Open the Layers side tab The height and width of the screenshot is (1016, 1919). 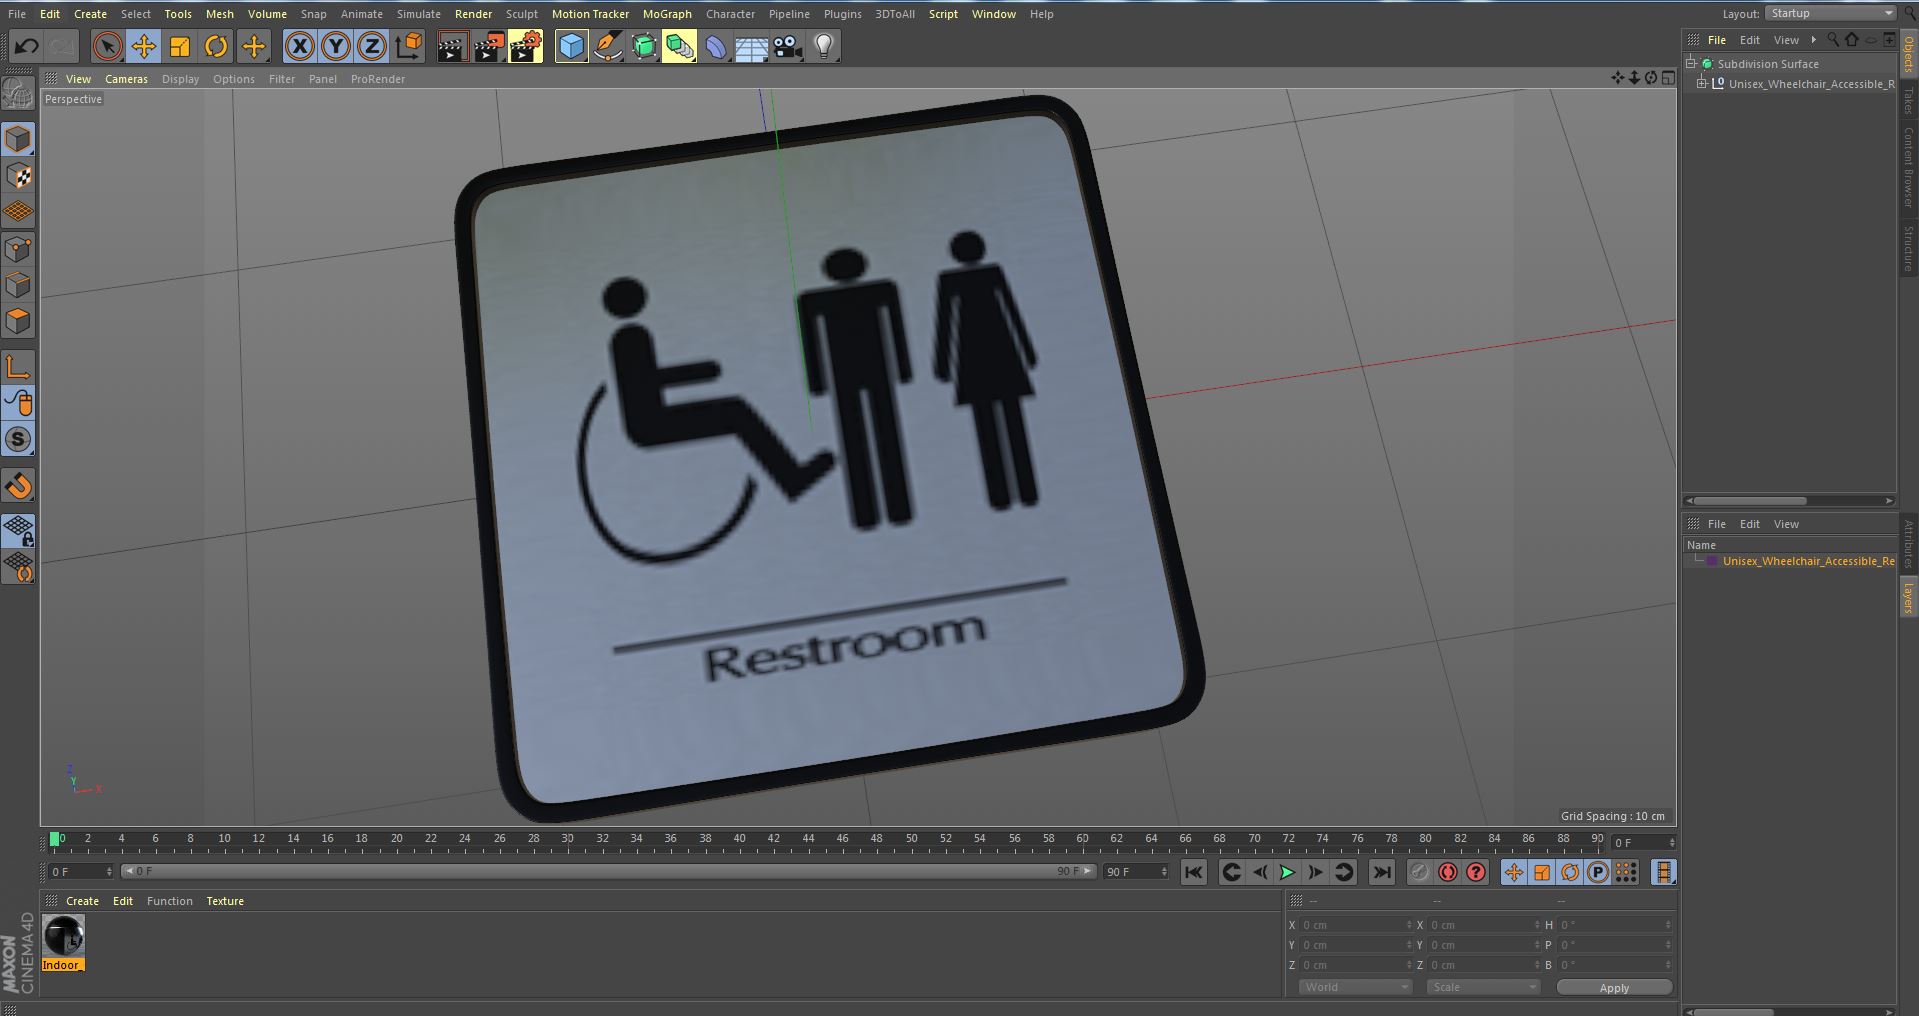[x=1908, y=598]
